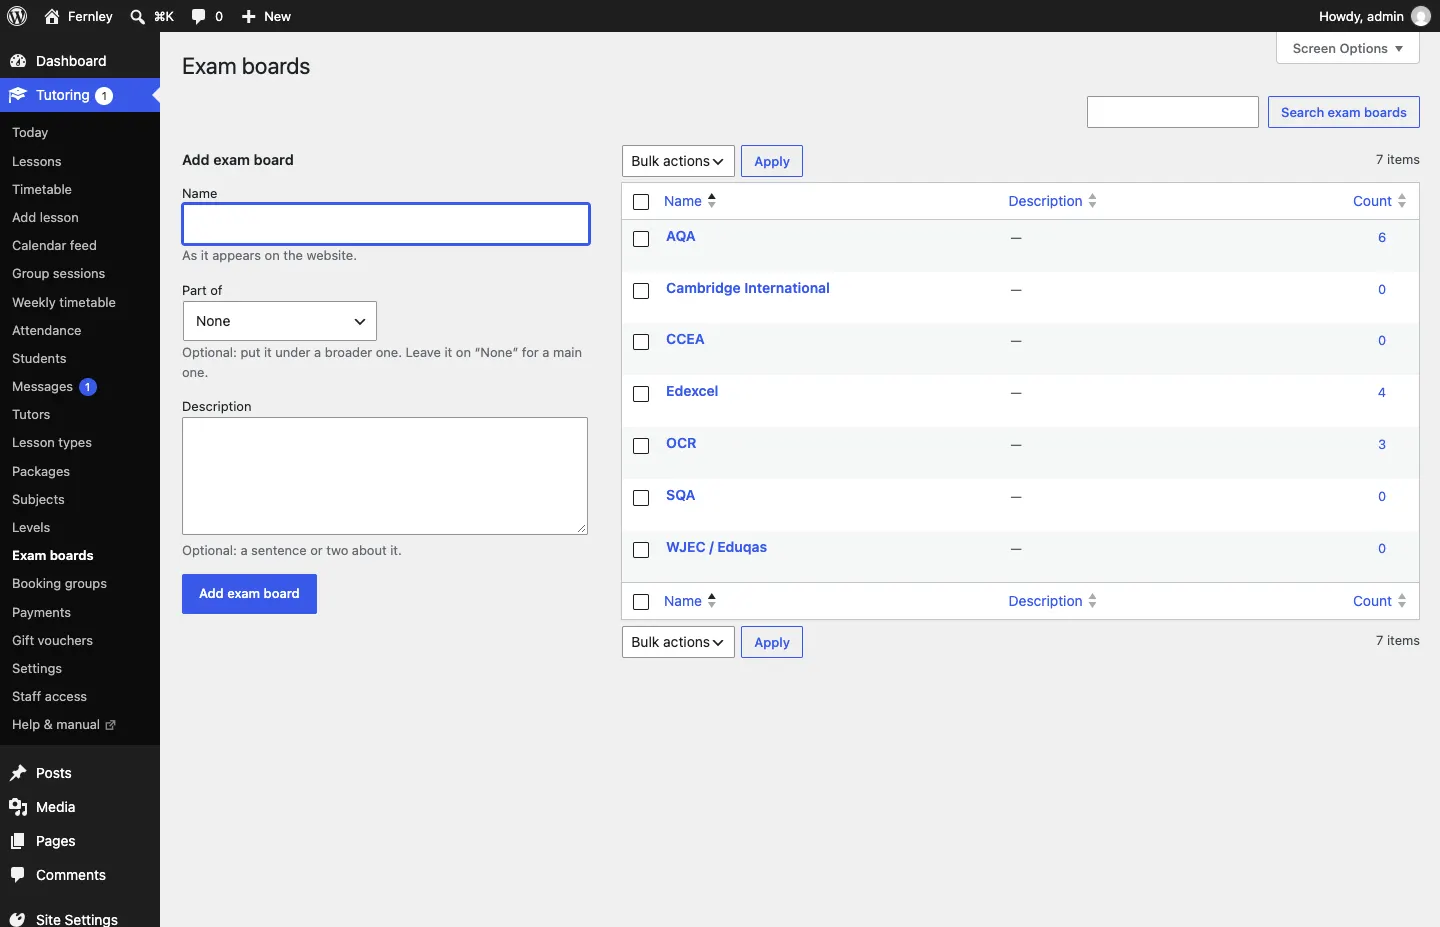
Task: Click the Search exam boards button
Action: 1344,112
